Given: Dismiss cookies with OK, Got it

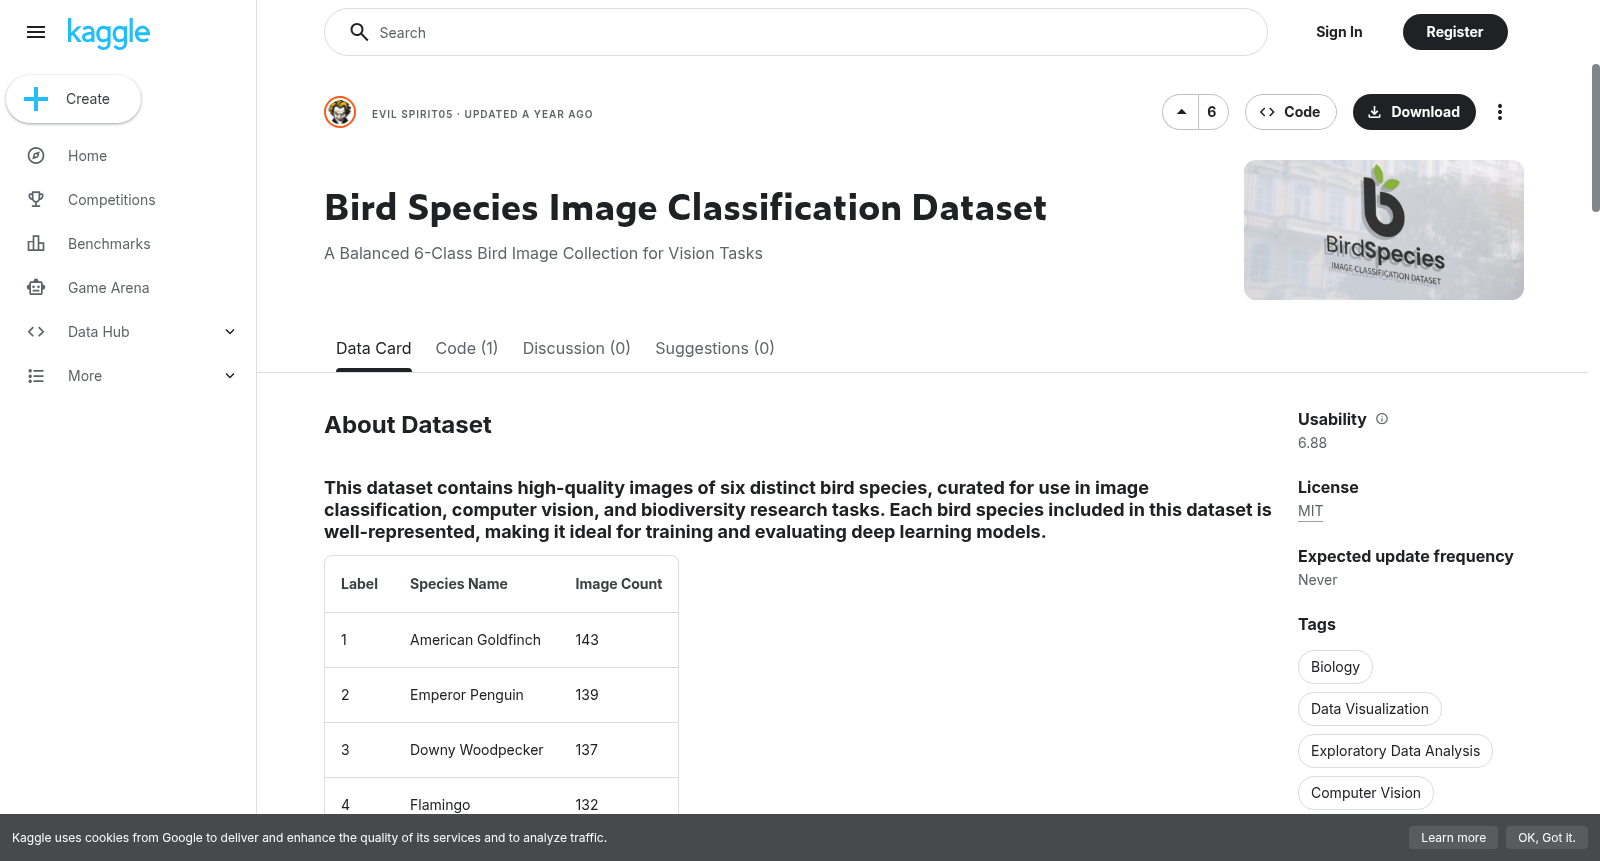Looking at the screenshot, I should click(1546, 838).
